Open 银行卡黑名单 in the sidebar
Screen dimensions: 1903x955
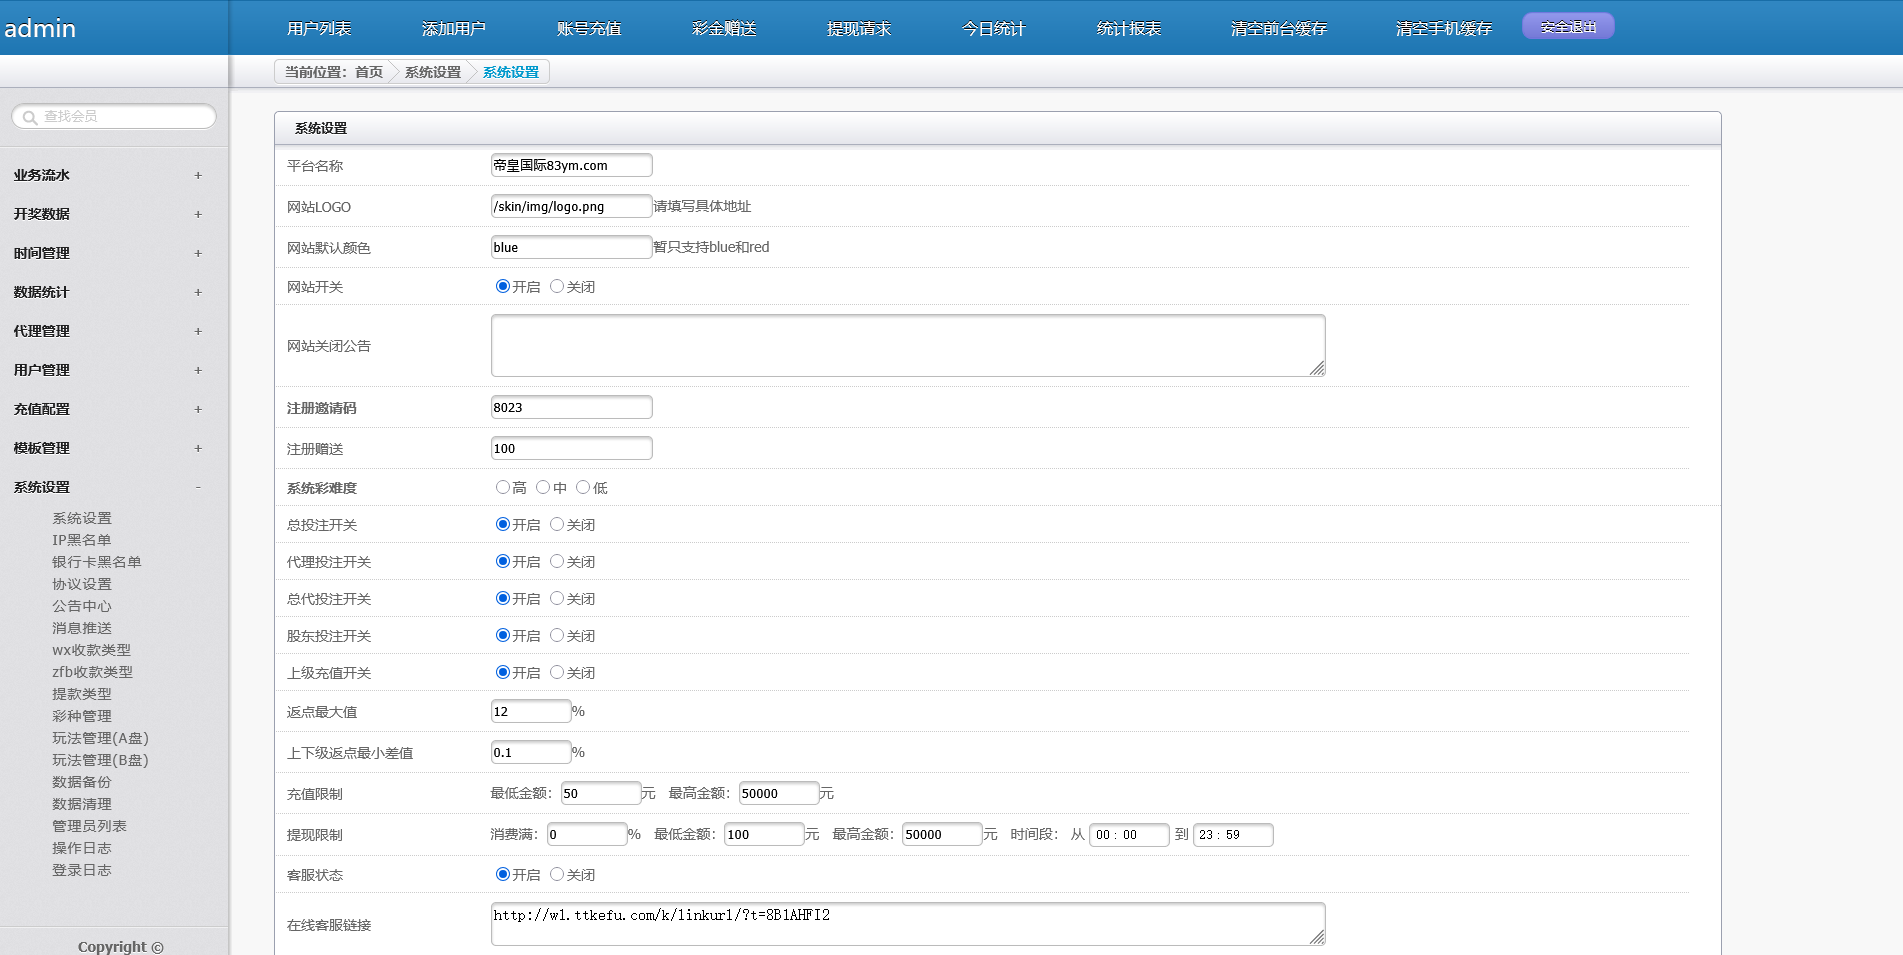97,562
